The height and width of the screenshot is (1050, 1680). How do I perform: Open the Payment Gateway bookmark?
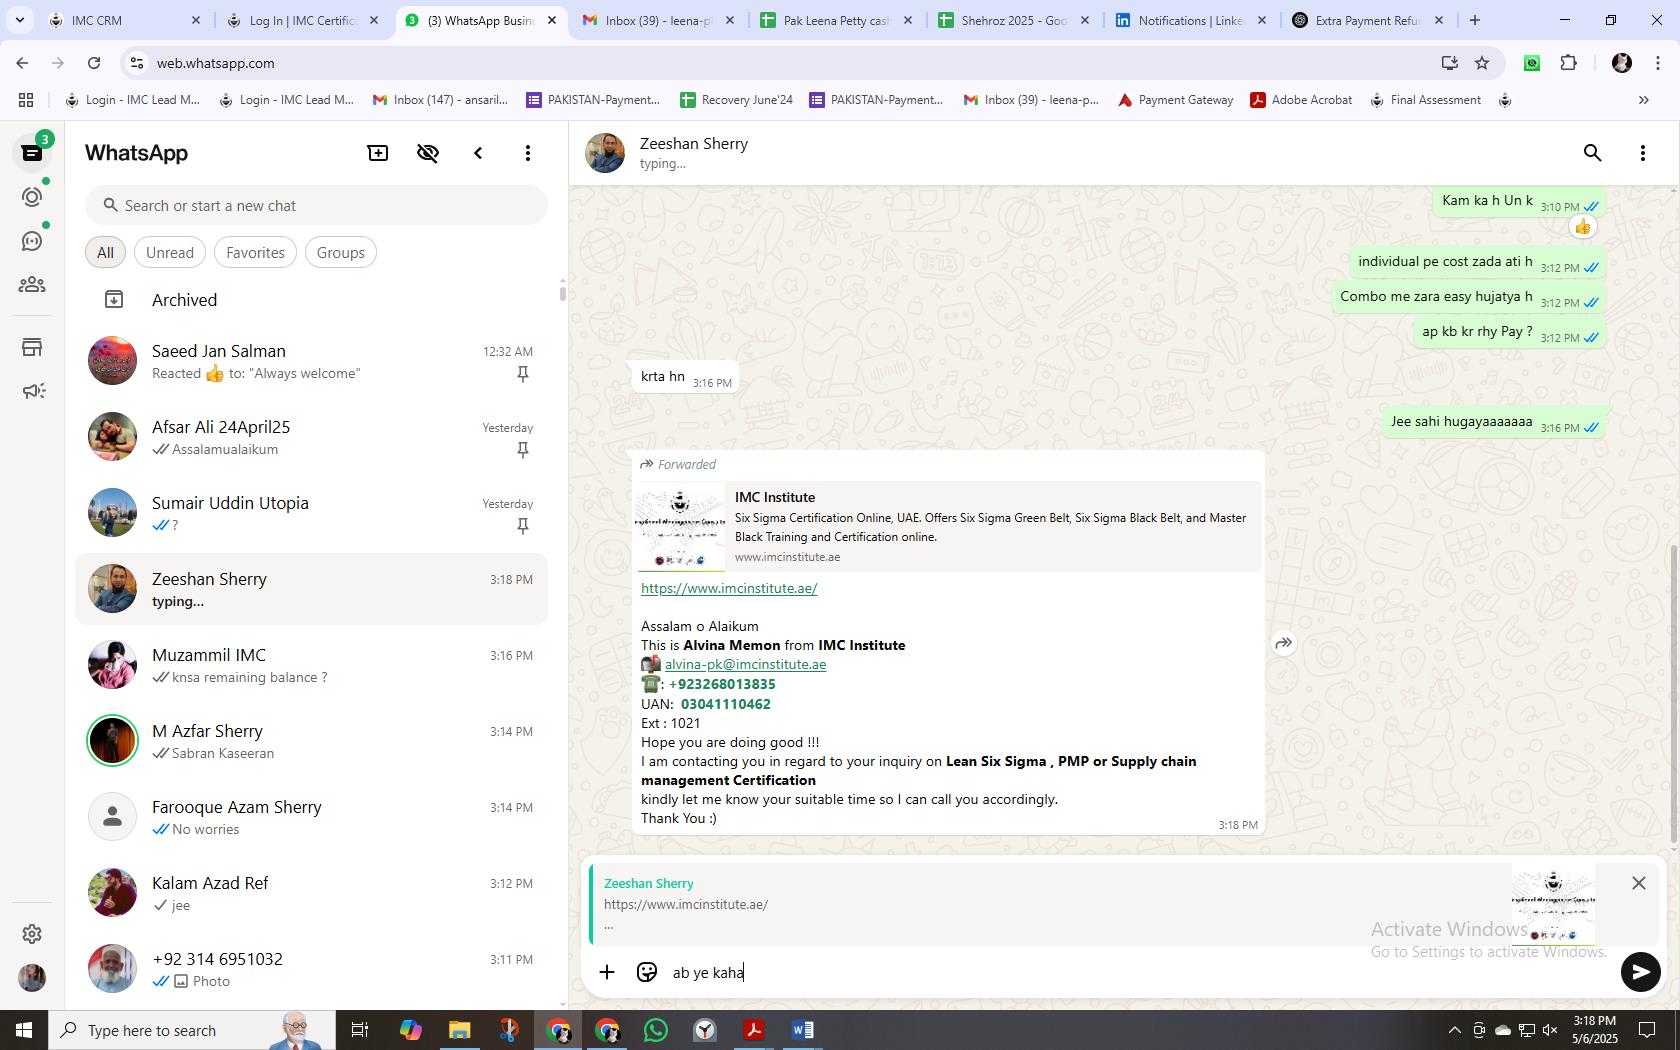1175,100
